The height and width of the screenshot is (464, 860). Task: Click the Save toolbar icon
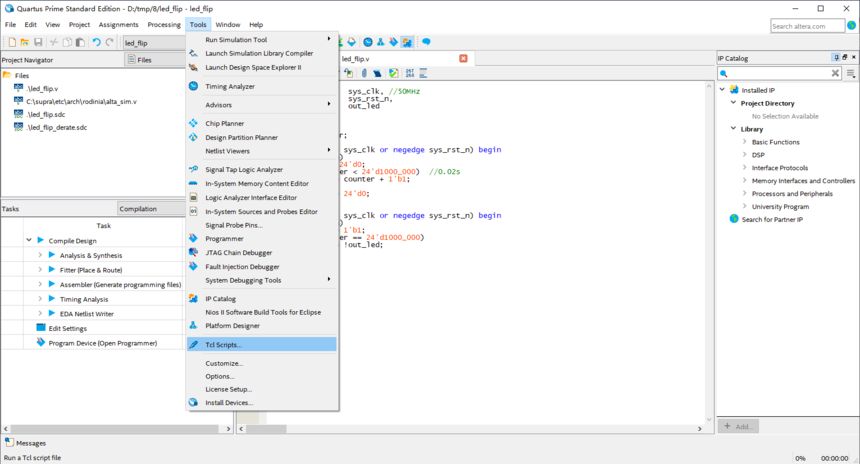click(38, 42)
